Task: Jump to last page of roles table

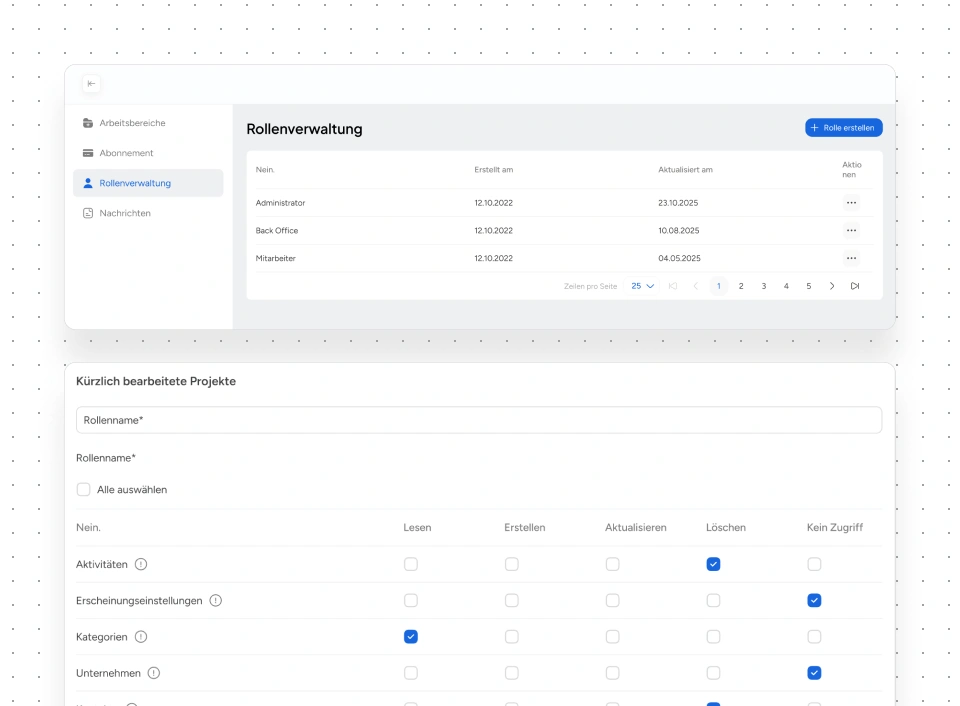Action: 855,286
